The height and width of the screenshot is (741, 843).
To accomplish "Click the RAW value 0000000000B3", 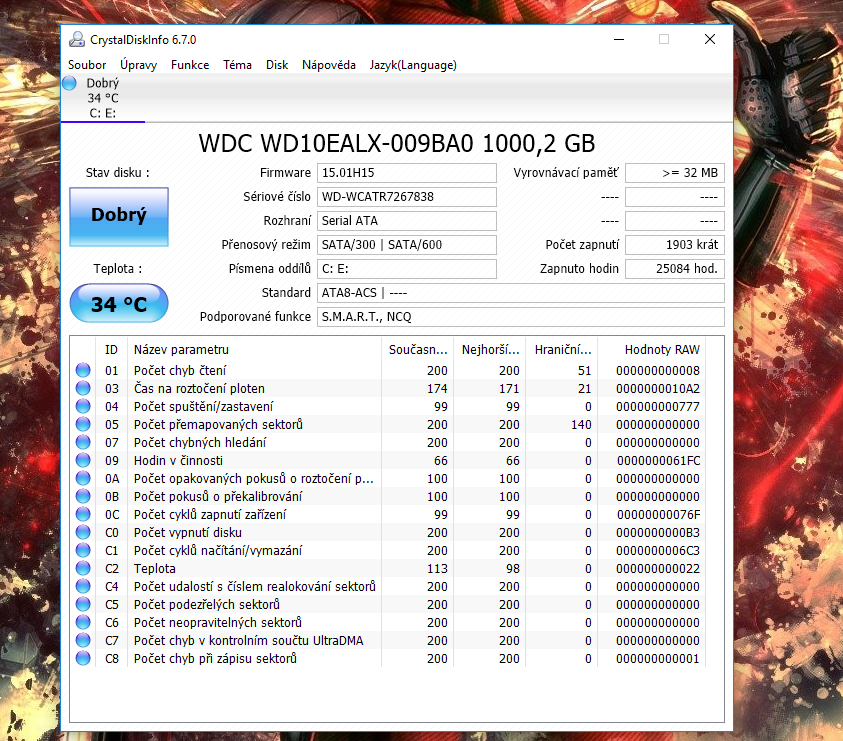I will click(658, 533).
